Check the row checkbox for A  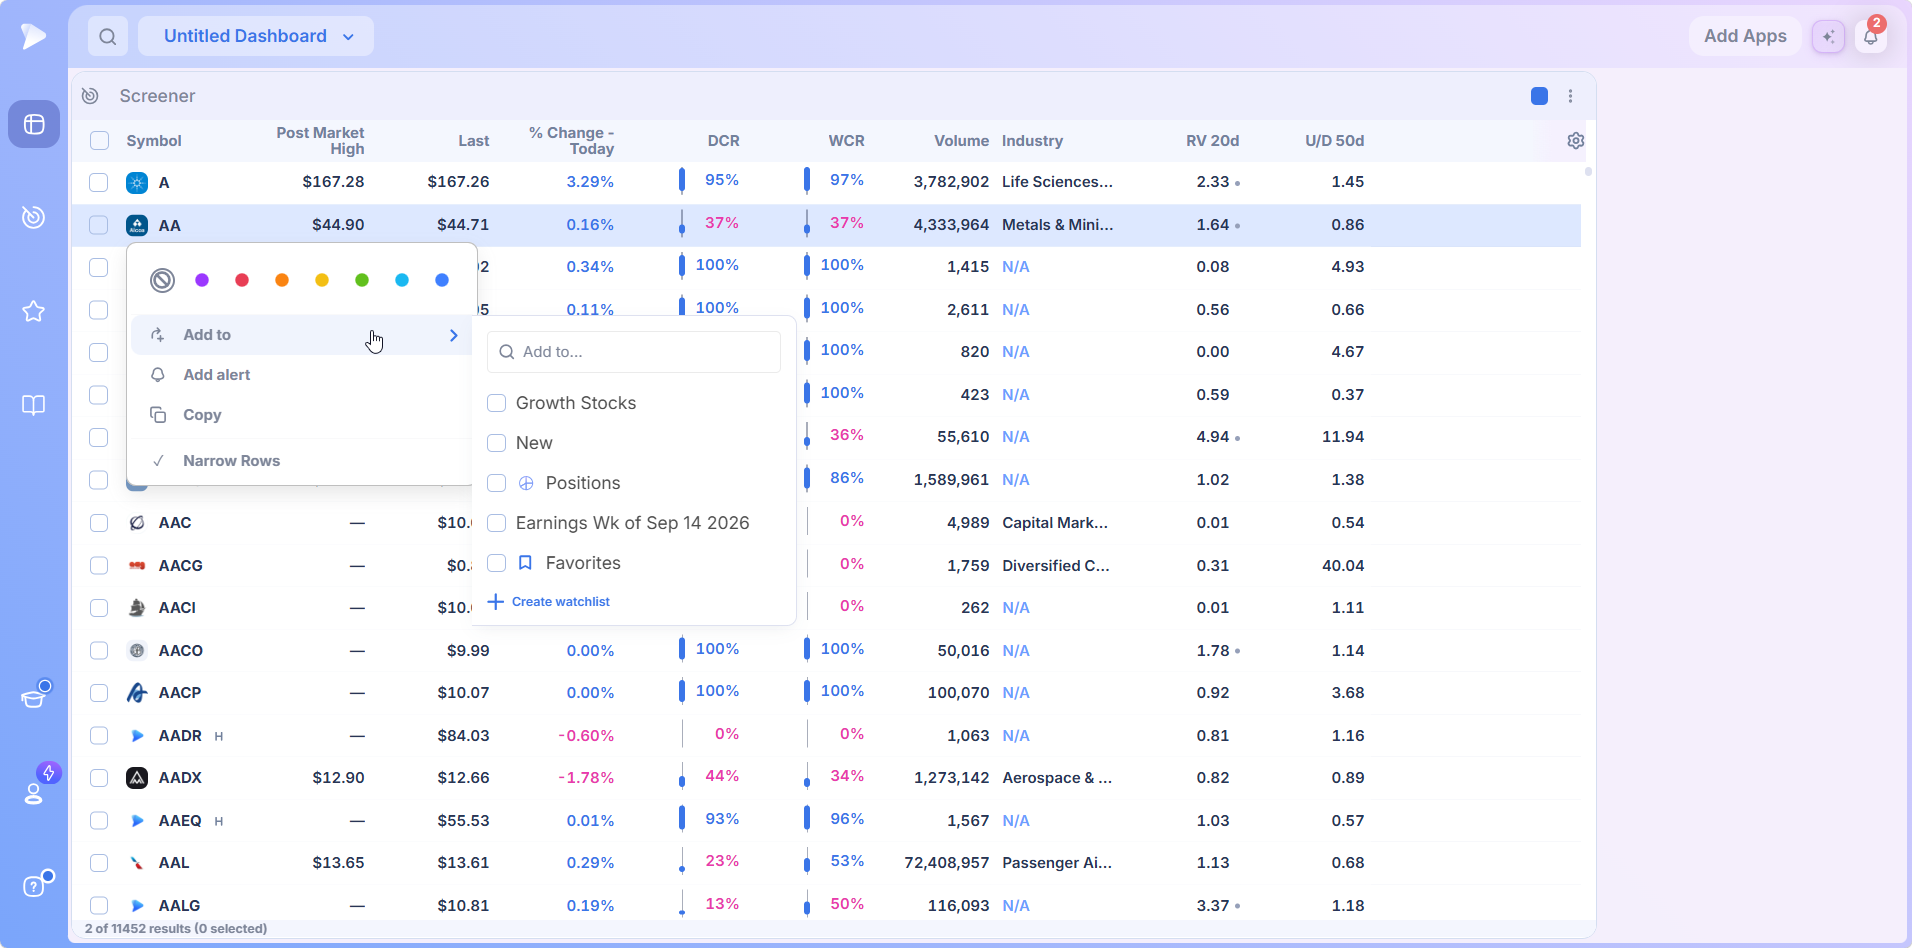click(98, 182)
